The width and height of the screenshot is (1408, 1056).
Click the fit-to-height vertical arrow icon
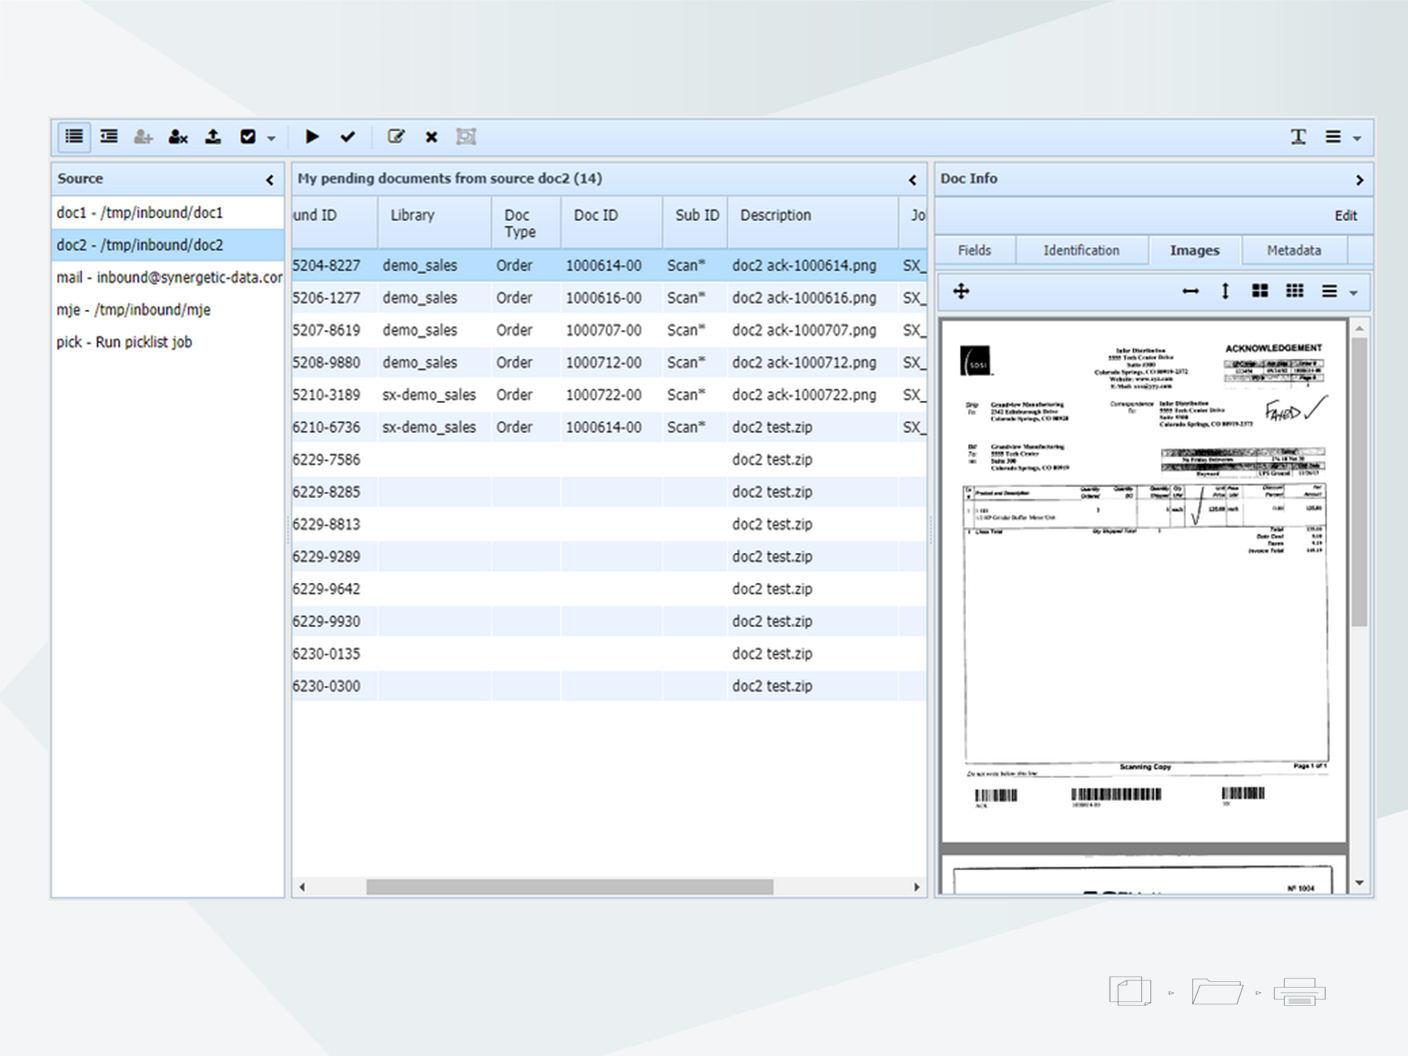(x=1225, y=291)
